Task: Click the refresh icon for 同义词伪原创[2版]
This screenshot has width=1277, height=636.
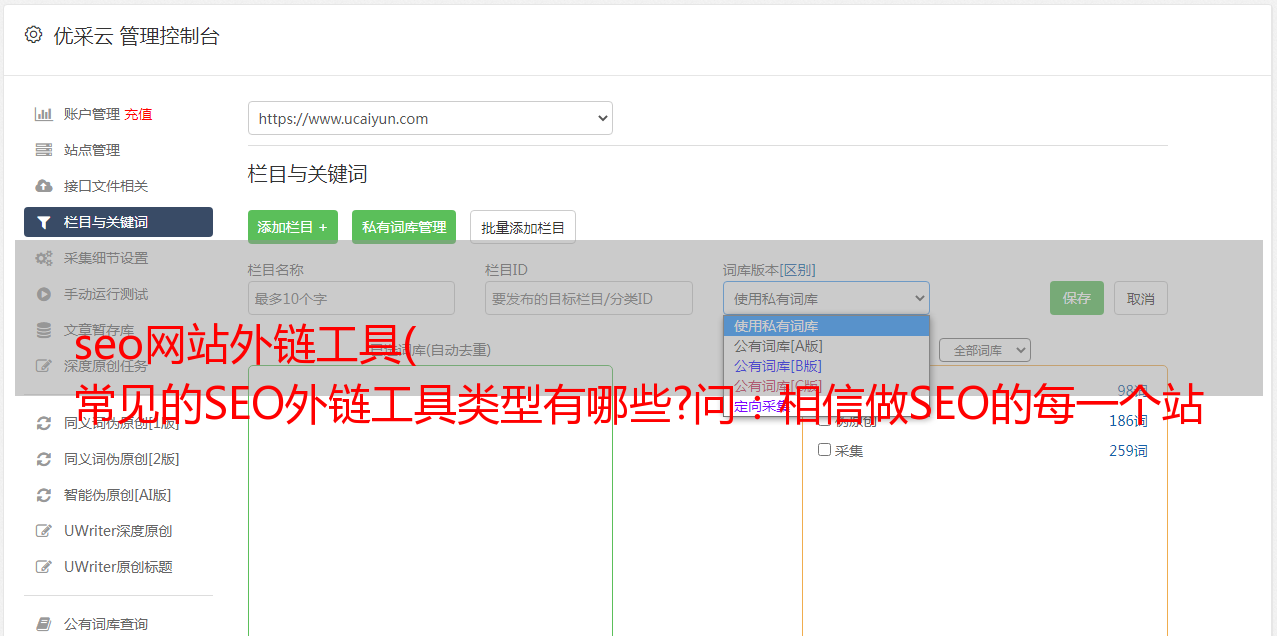Action: 44,459
